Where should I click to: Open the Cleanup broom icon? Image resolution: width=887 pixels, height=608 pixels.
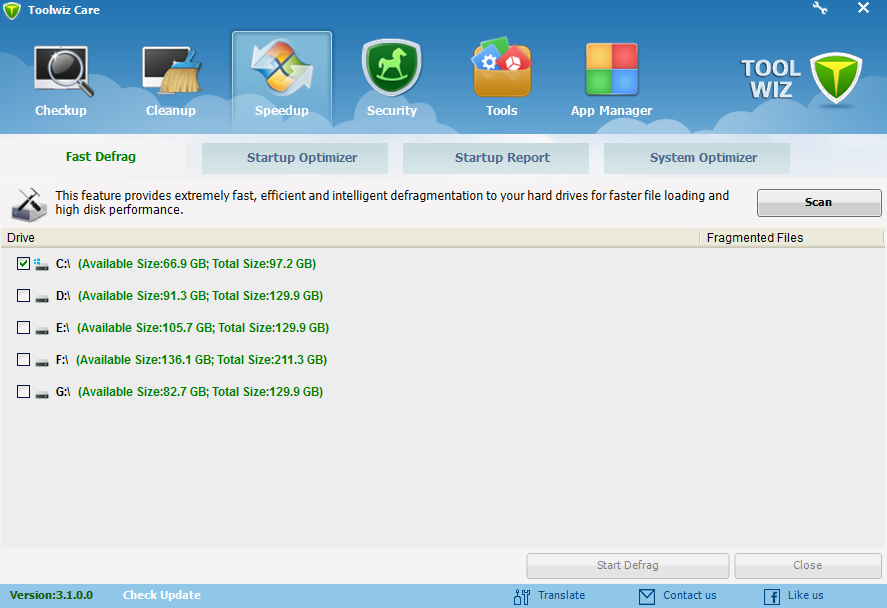pyautogui.click(x=171, y=71)
